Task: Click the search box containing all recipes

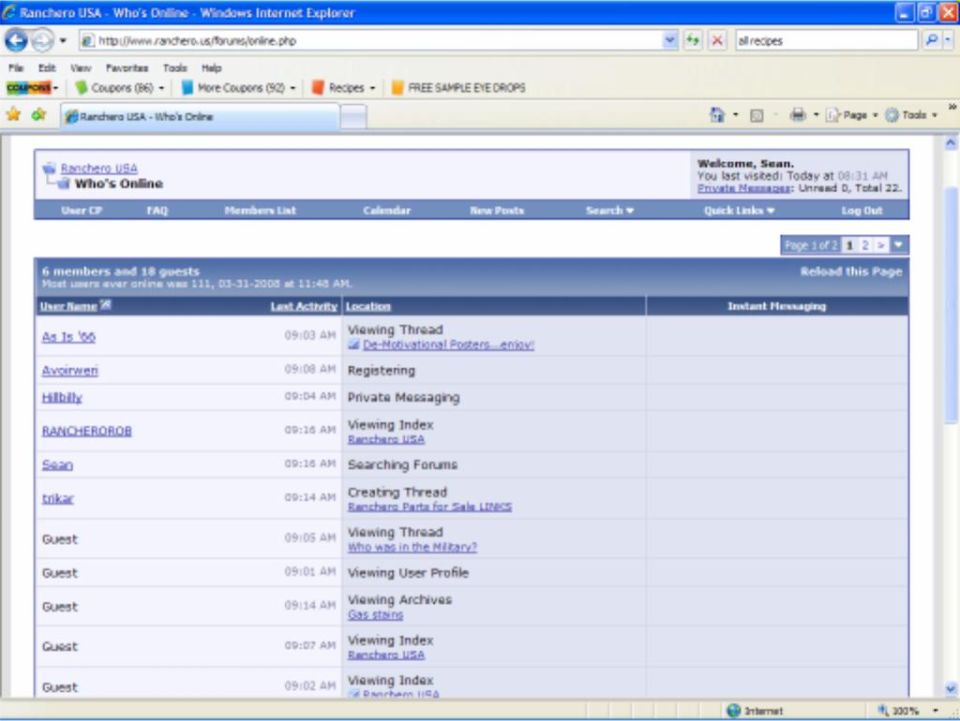Action: pos(827,40)
